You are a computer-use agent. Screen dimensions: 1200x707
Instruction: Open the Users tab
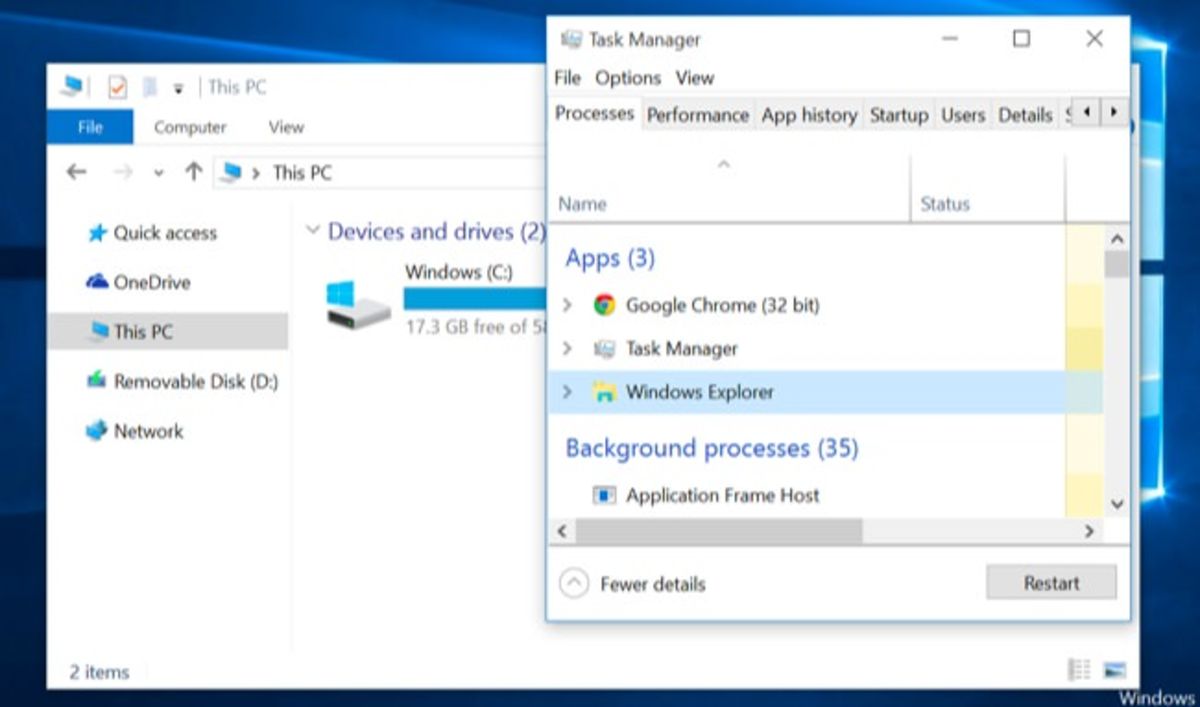point(963,115)
